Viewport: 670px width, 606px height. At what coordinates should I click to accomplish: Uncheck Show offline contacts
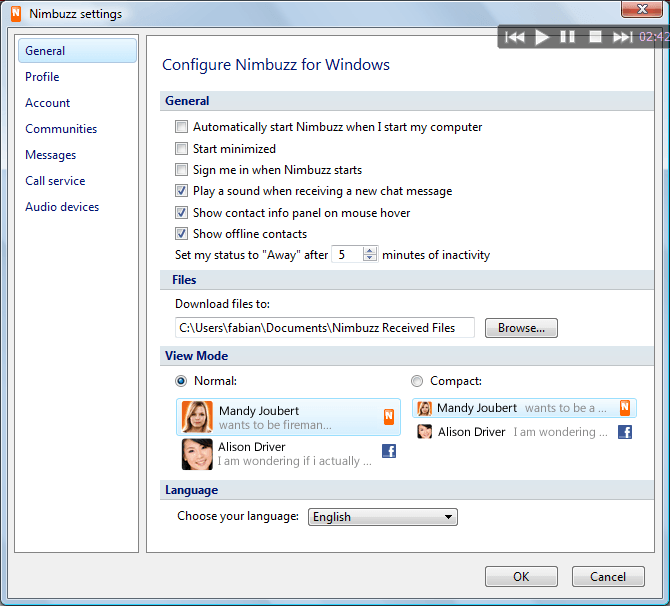[181, 234]
